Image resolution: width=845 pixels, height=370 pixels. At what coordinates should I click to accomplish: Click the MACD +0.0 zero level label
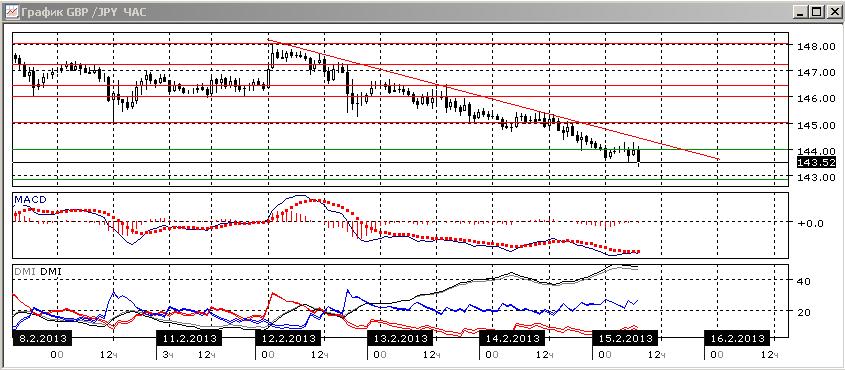[x=811, y=223]
